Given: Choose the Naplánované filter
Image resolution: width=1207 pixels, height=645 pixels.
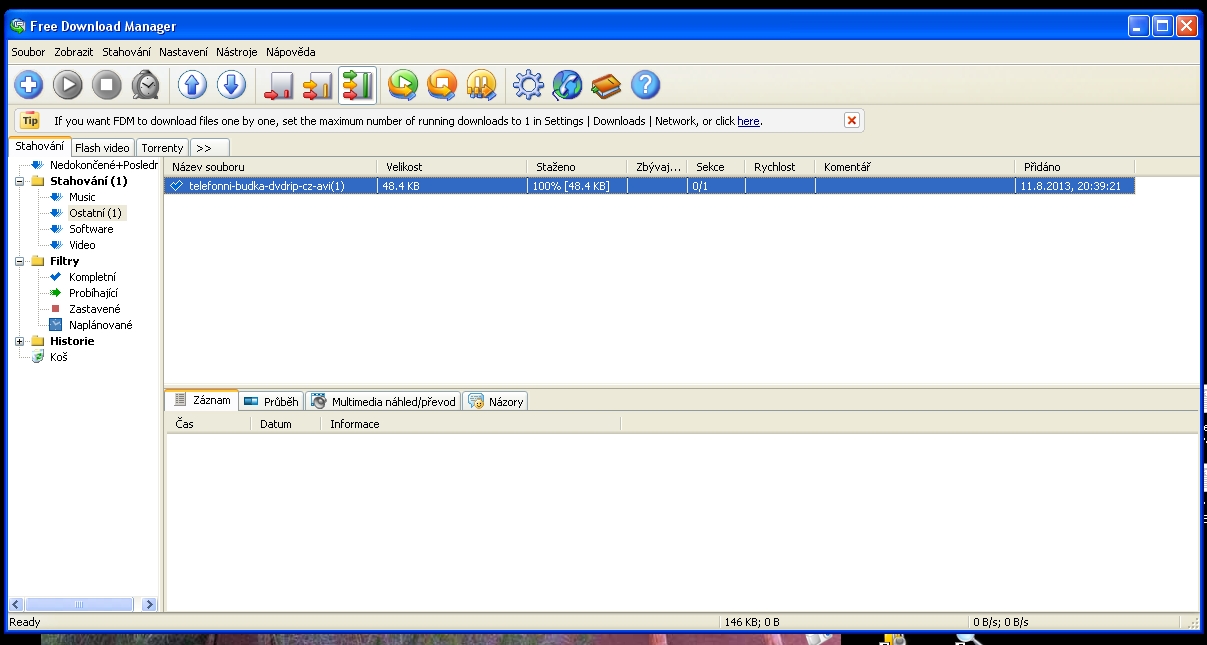Looking at the screenshot, I should pos(100,325).
